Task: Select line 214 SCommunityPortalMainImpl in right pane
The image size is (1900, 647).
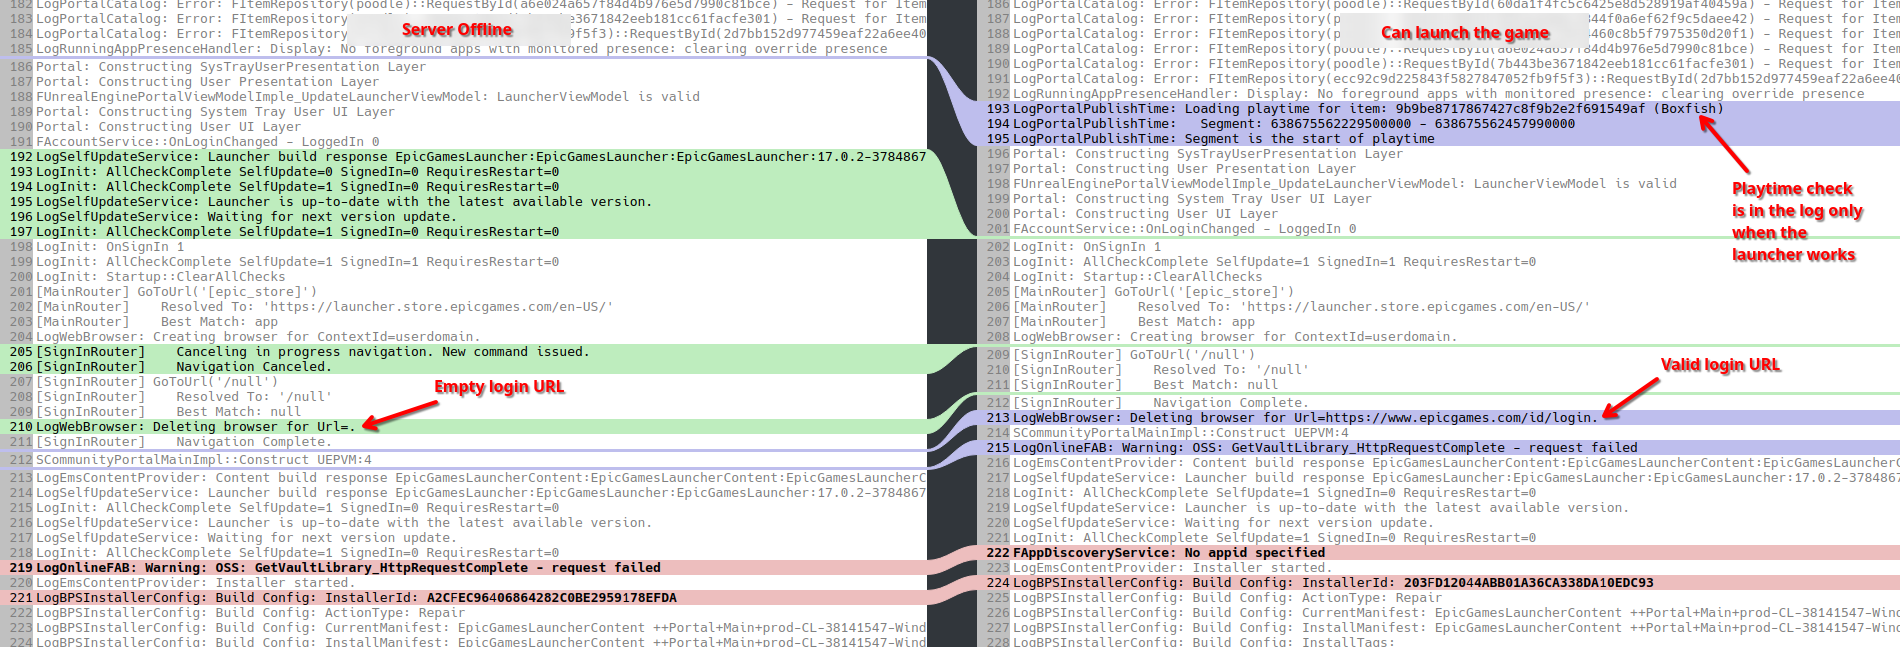Action: 1181,433
